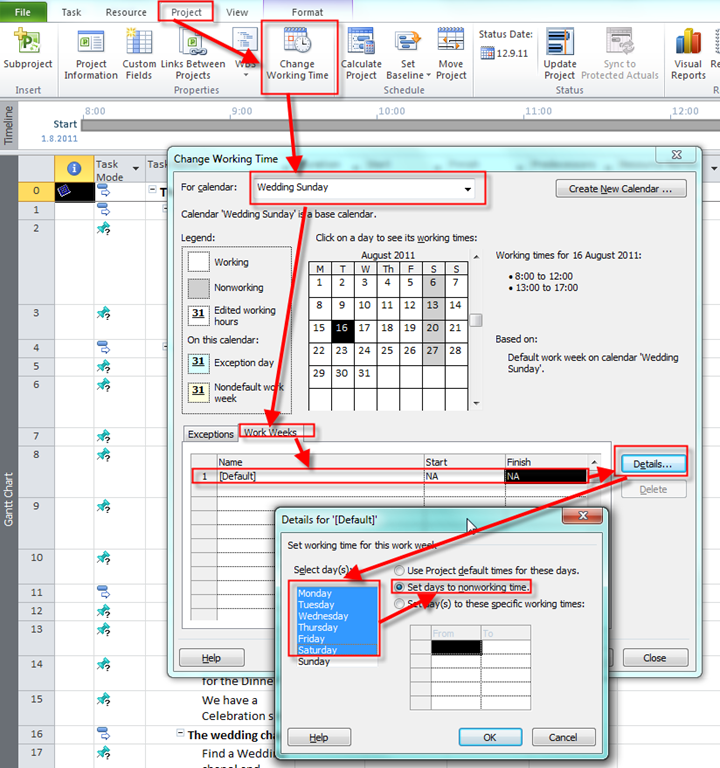Open Visual Reports from the ribbon
Viewport: 720px width, 768px height.
click(688, 44)
